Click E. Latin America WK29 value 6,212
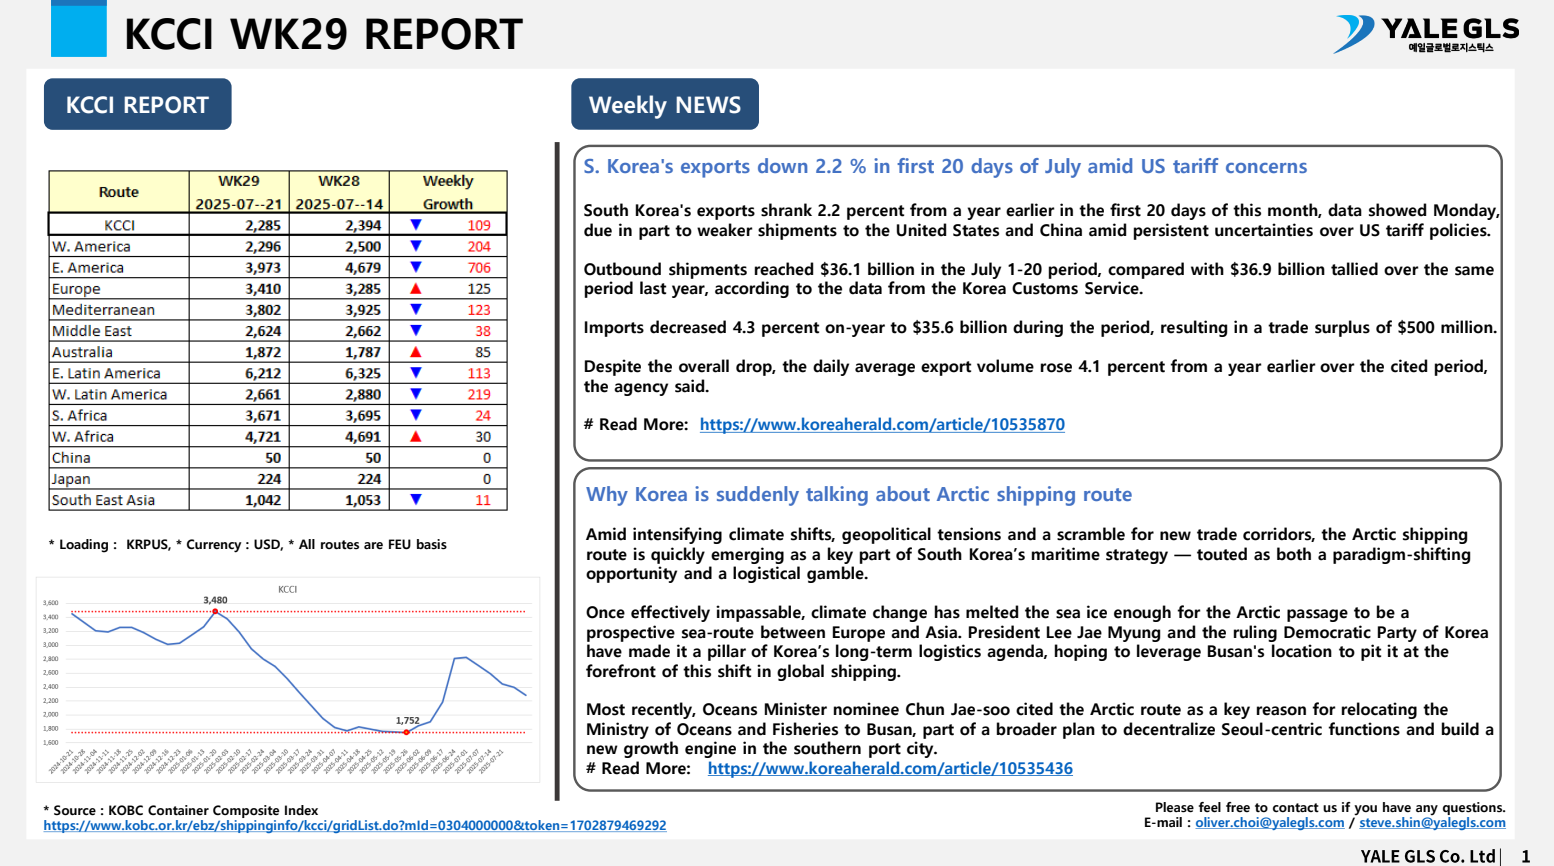This screenshot has width=1554, height=866. click(263, 373)
